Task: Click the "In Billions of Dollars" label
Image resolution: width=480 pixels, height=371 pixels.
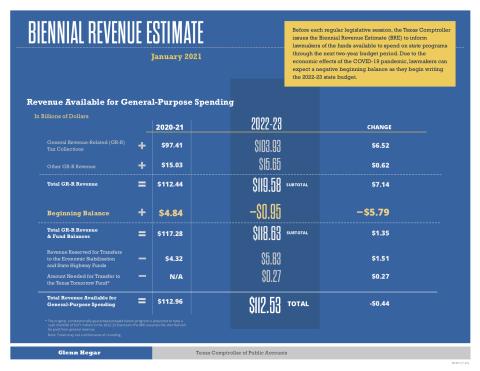Action: tap(61, 116)
